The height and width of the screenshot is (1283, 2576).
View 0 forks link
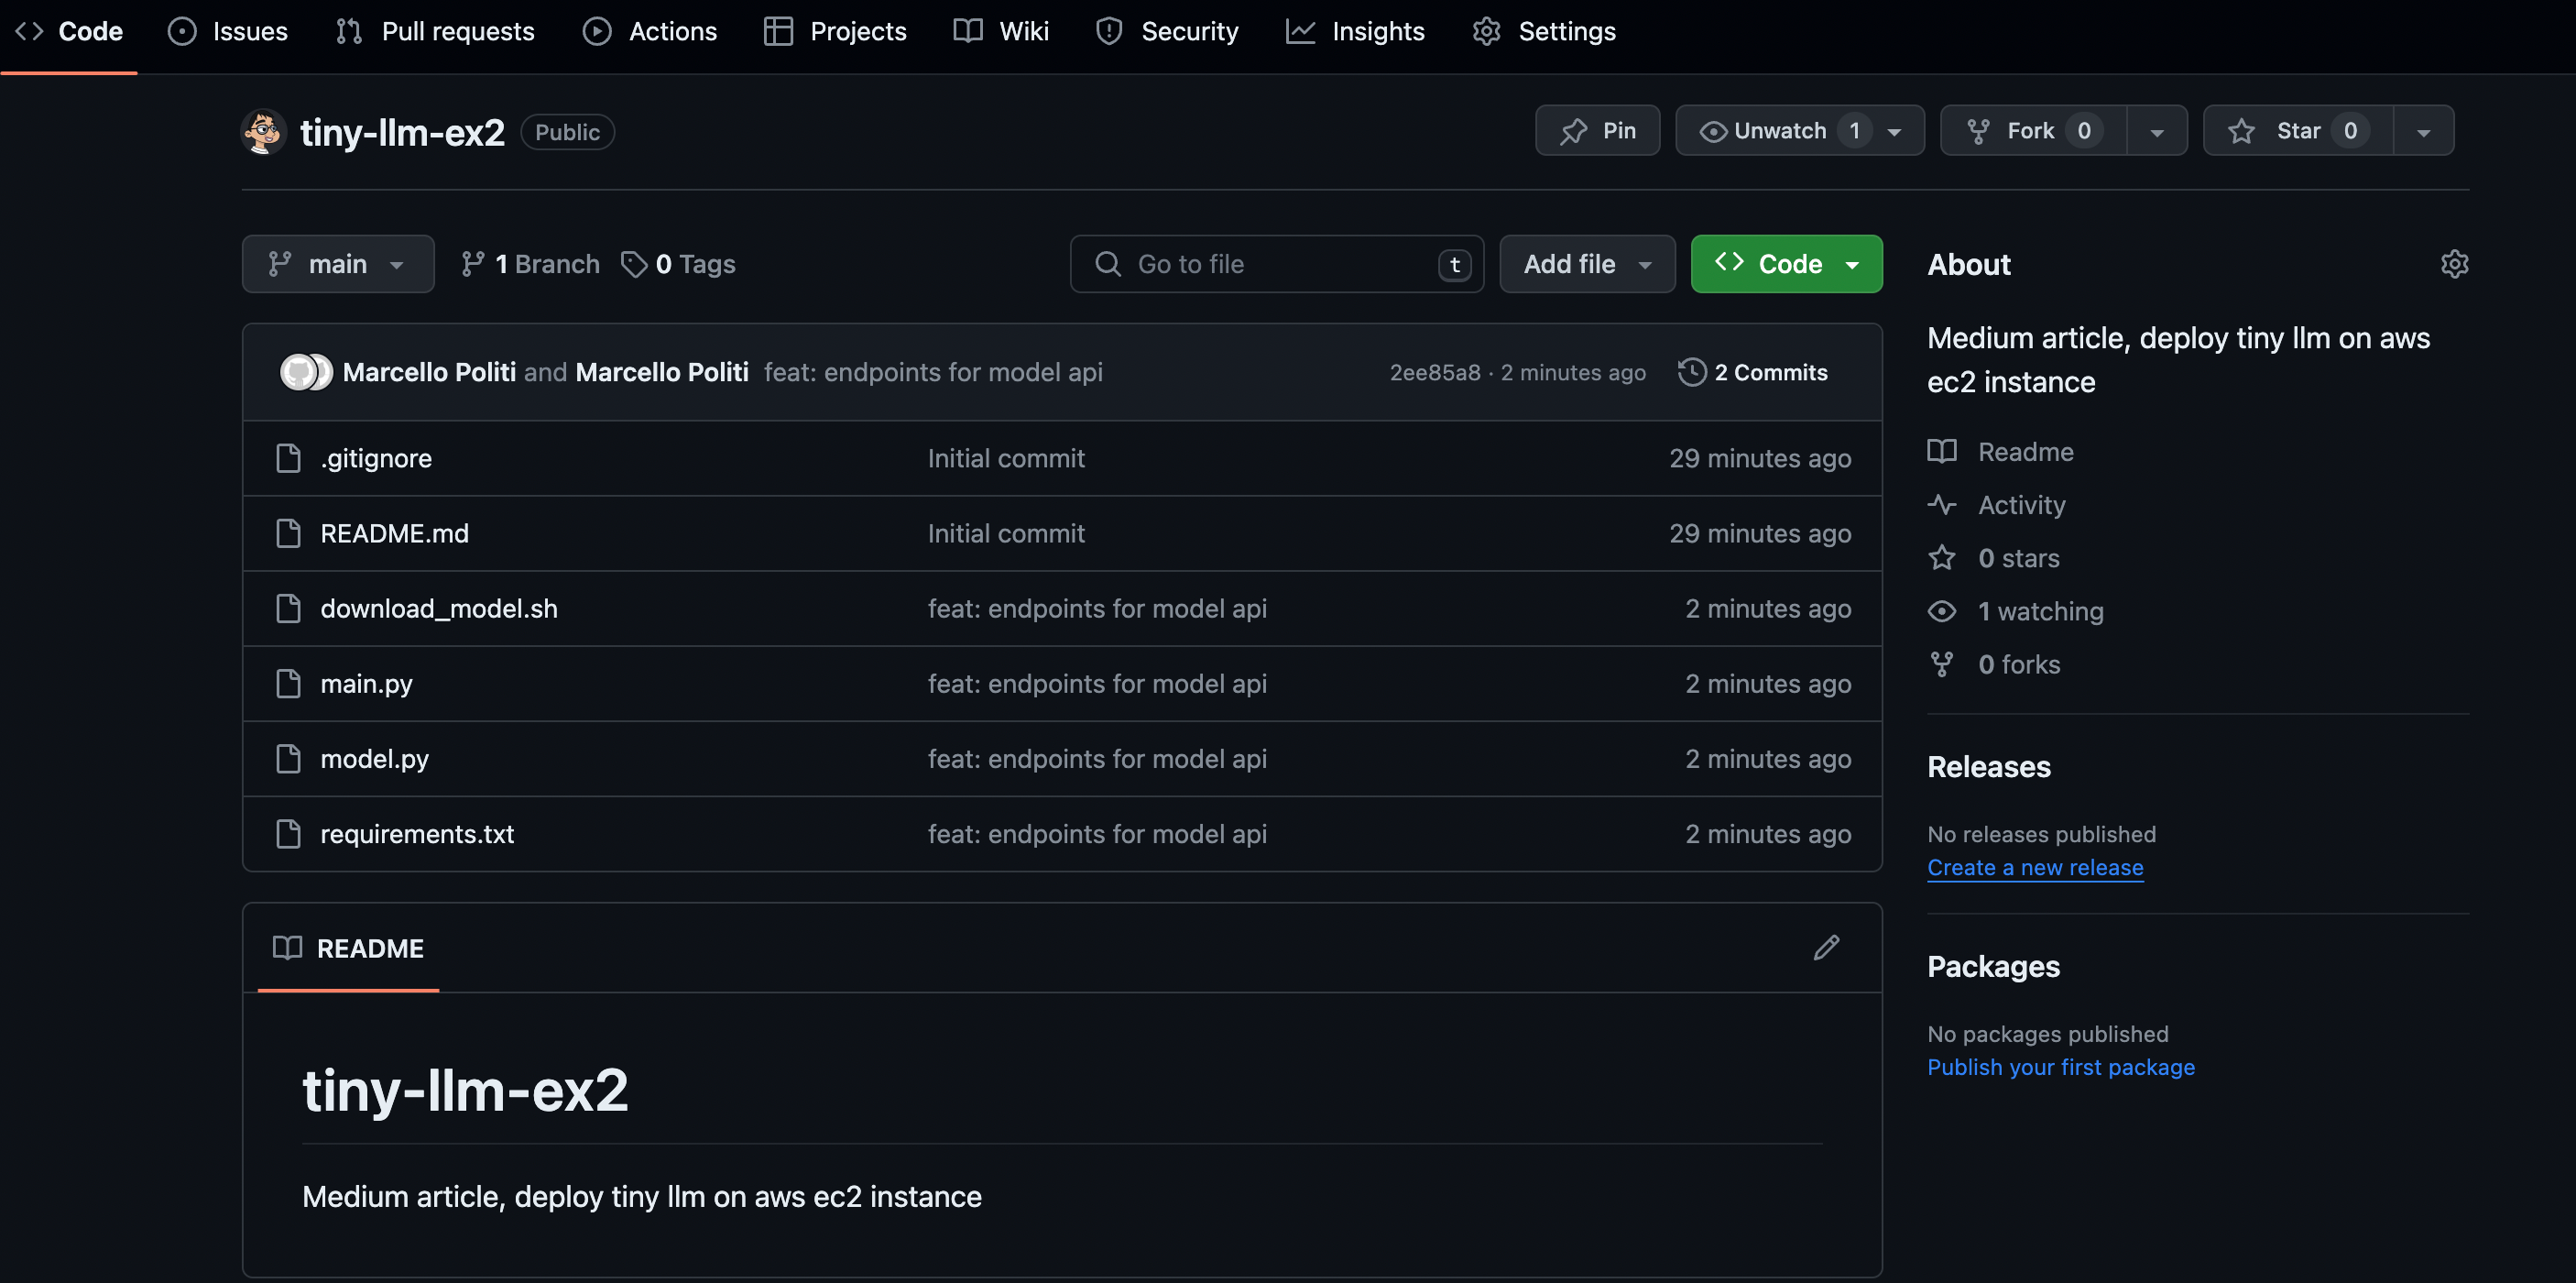tap(1995, 664)
